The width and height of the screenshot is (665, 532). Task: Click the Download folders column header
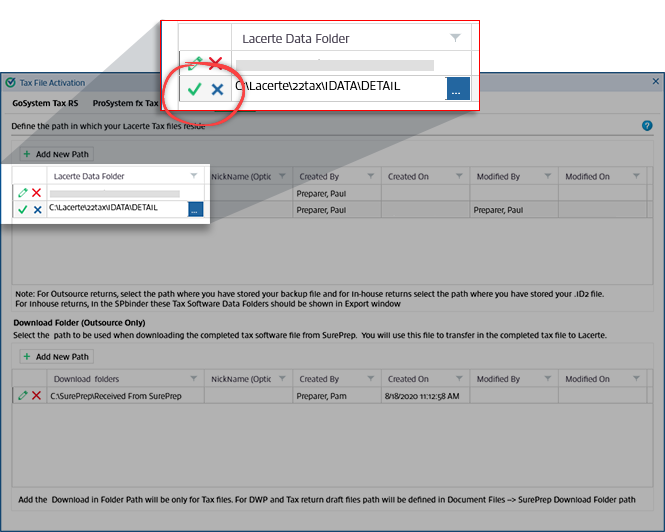(x=126, y=378)
